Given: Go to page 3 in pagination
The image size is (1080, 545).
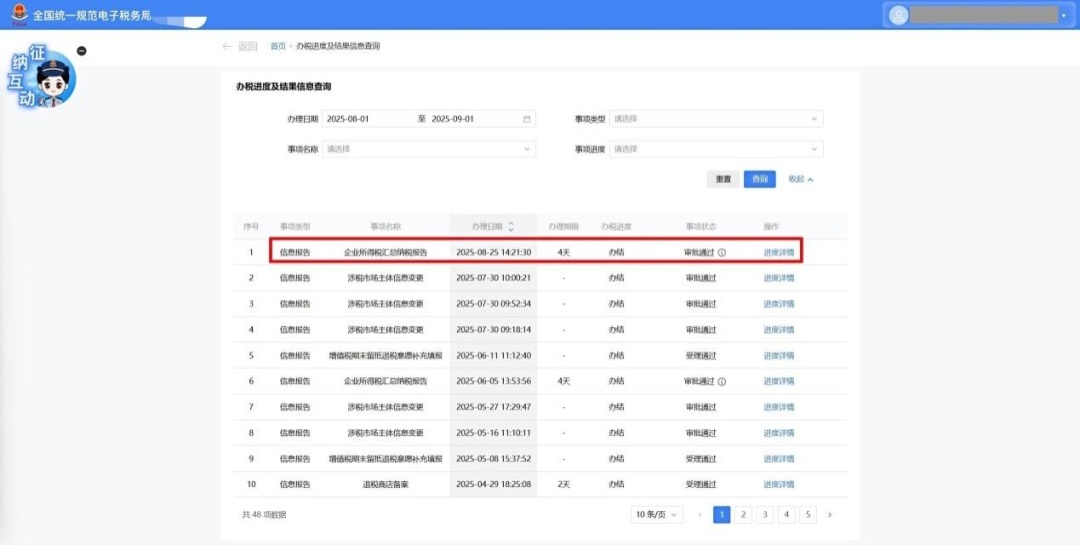Looking at the screenshot, I should pos(764,514).
